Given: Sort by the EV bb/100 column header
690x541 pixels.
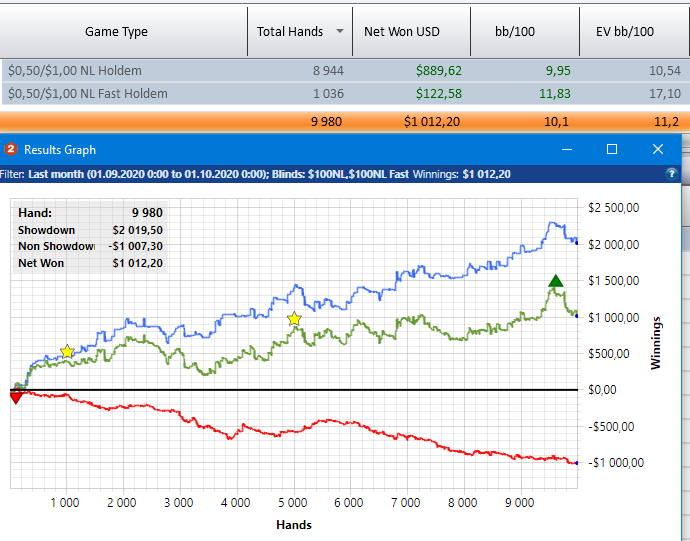Looking at the screenshot, I should 625,31.
